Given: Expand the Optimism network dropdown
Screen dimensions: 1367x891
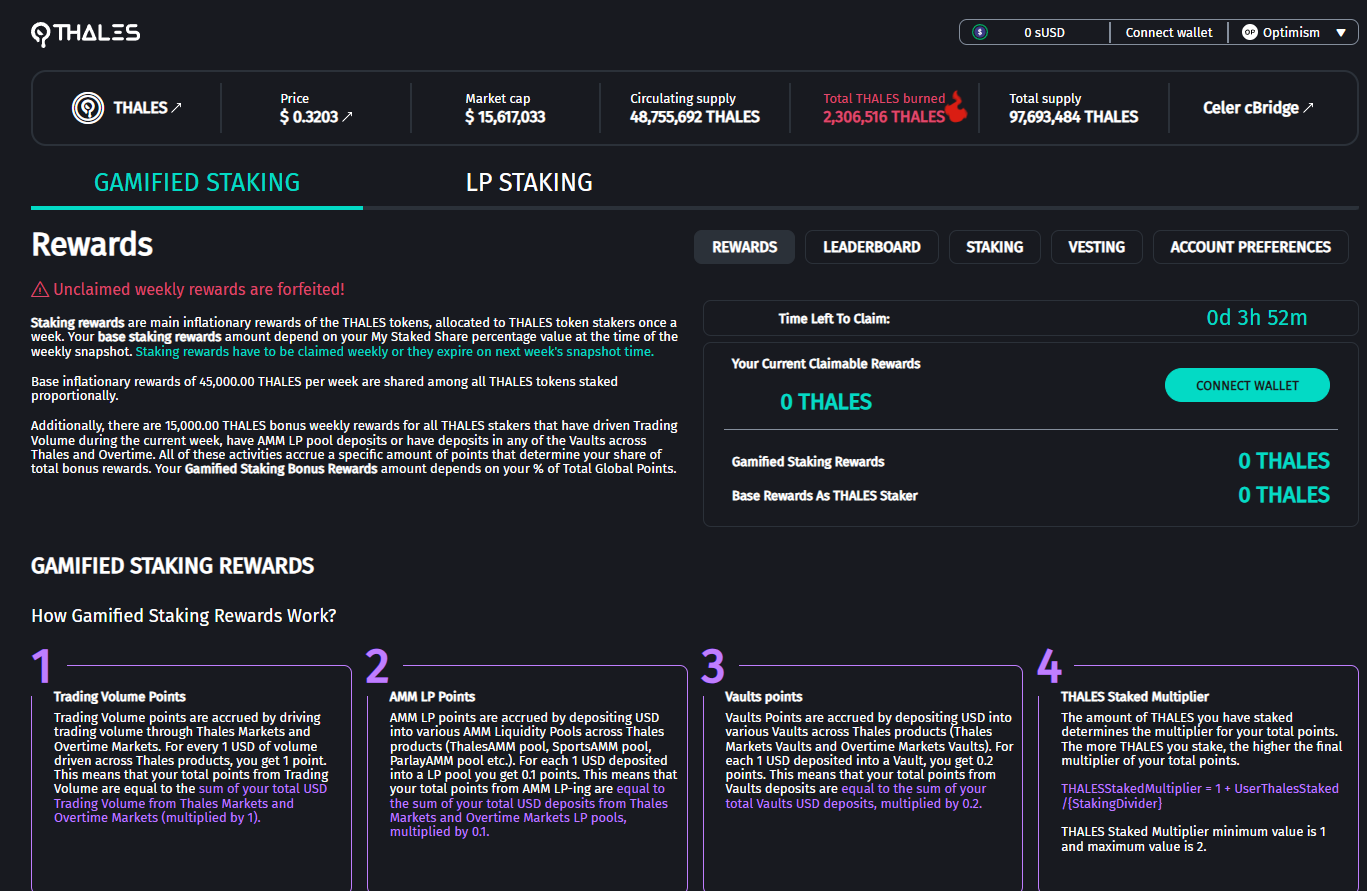Looking at the screenshot, I should 1341,33.
